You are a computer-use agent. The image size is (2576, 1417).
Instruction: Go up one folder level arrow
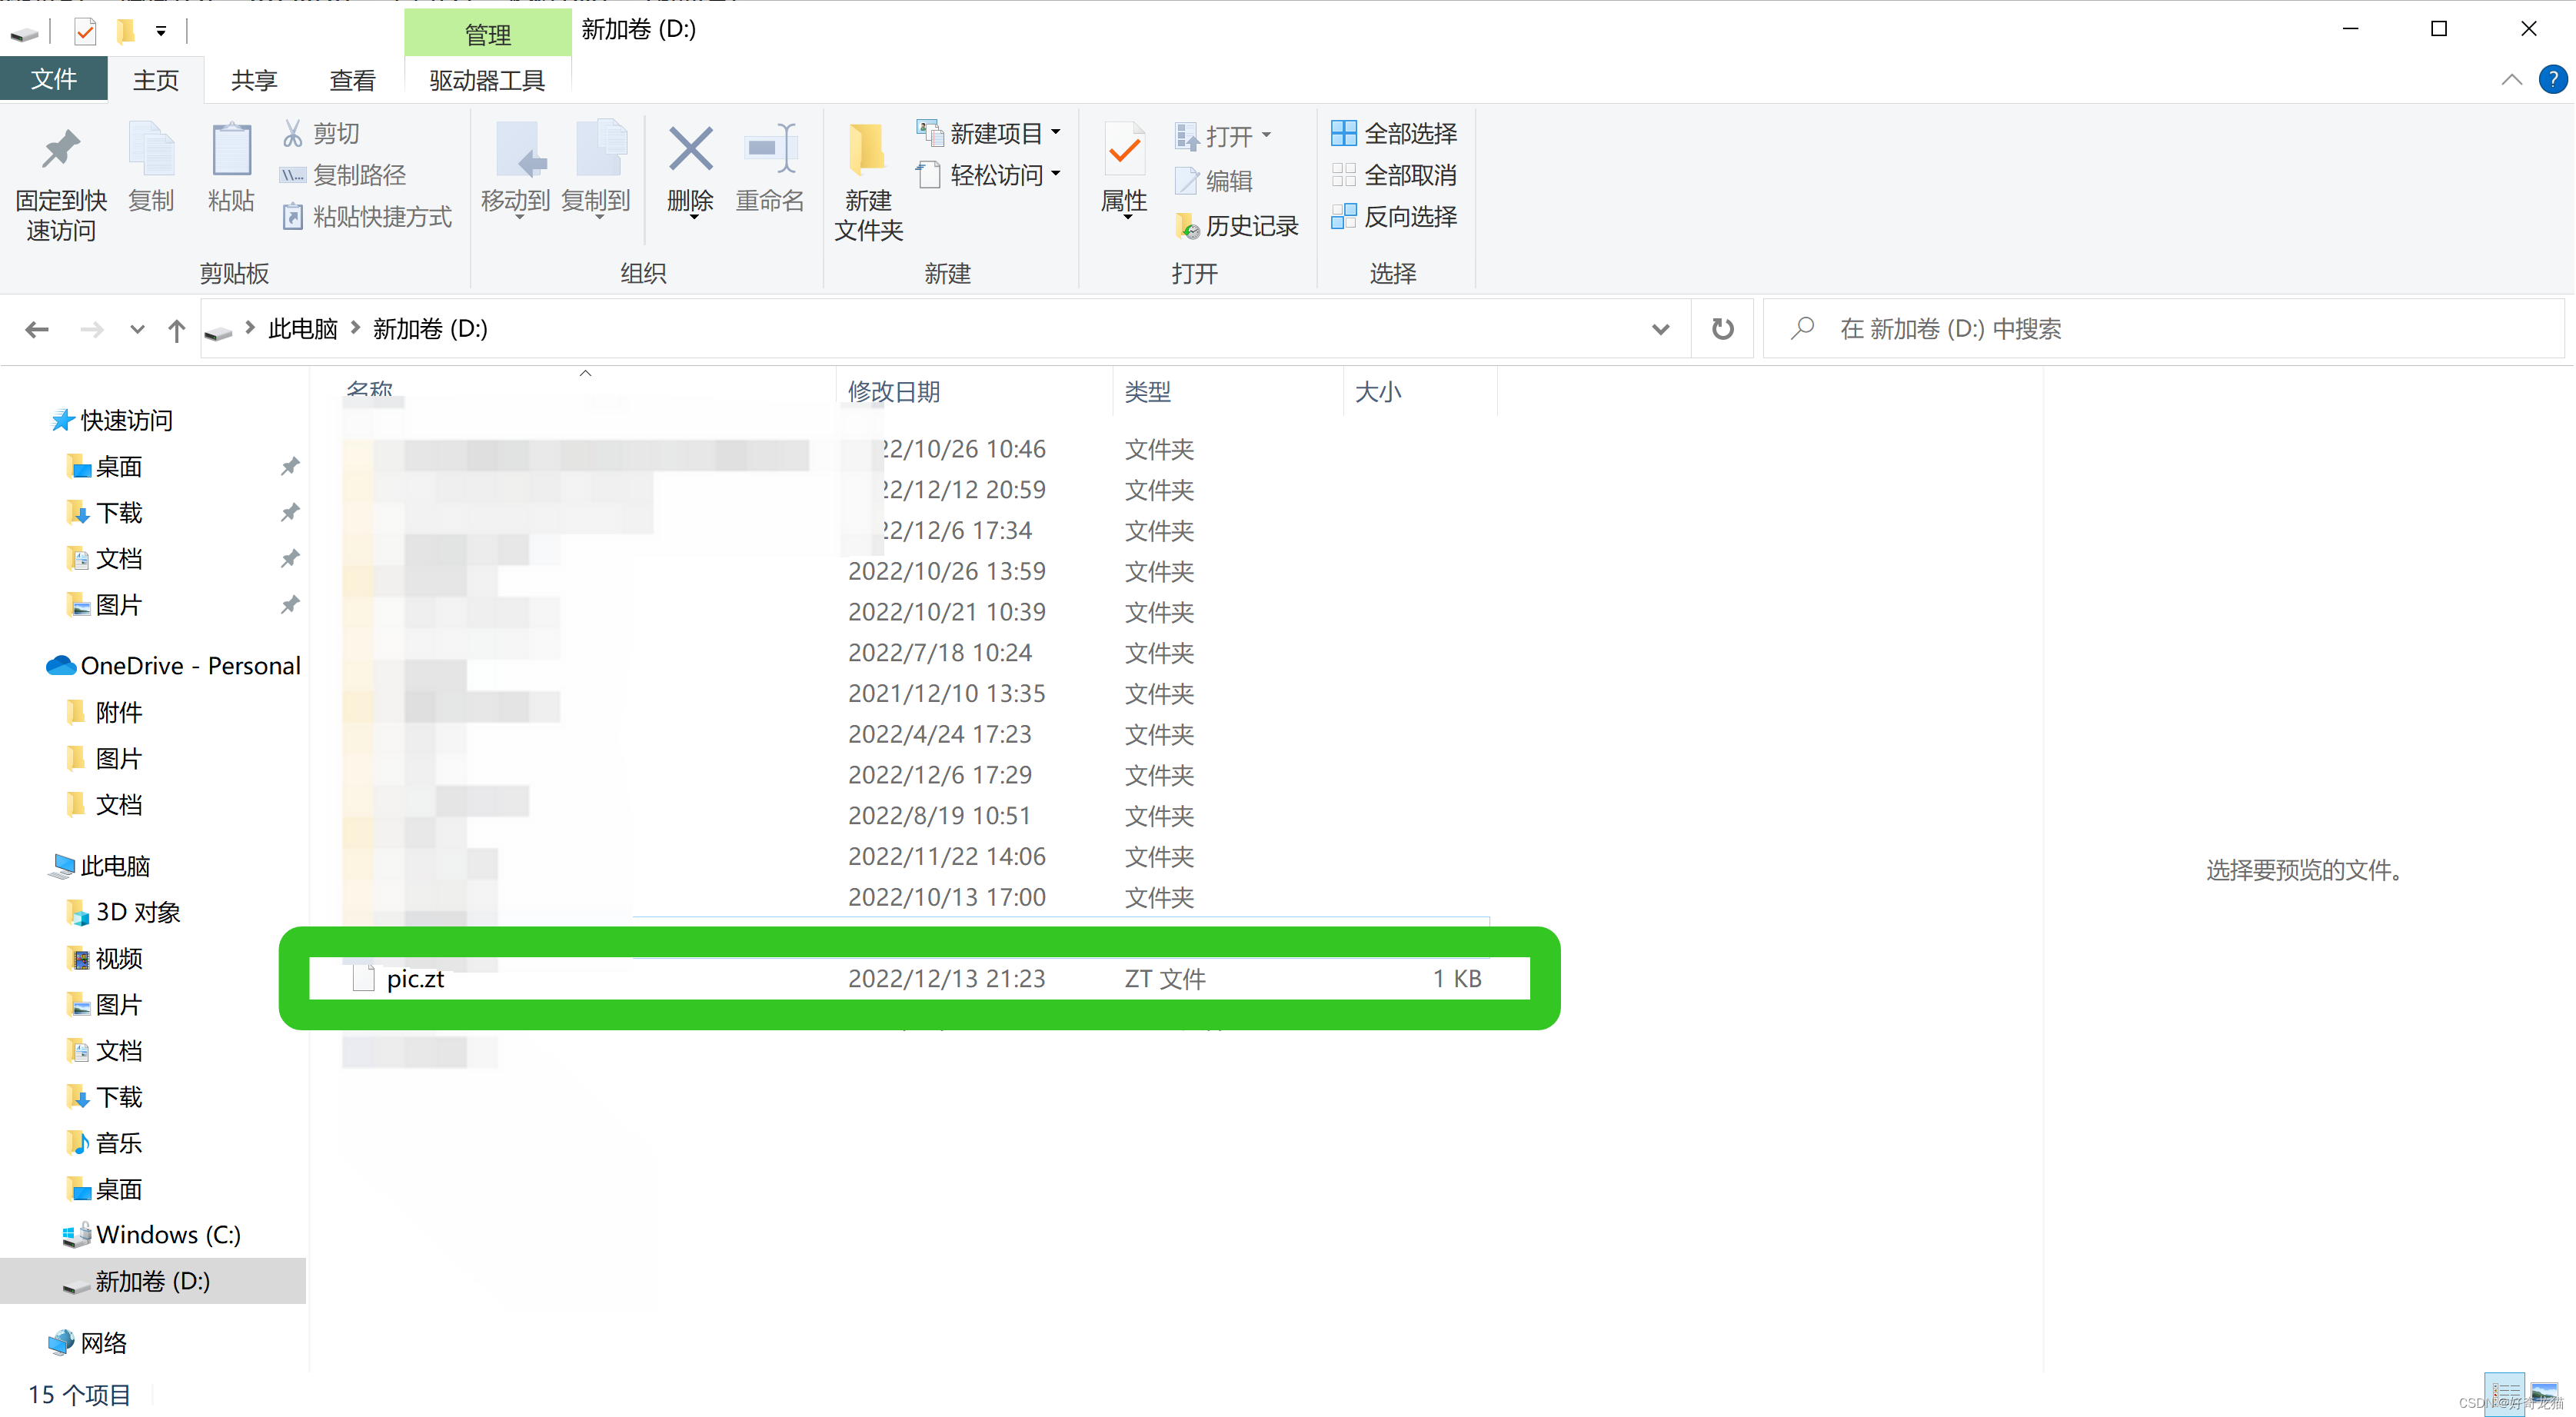pos(177,330)
